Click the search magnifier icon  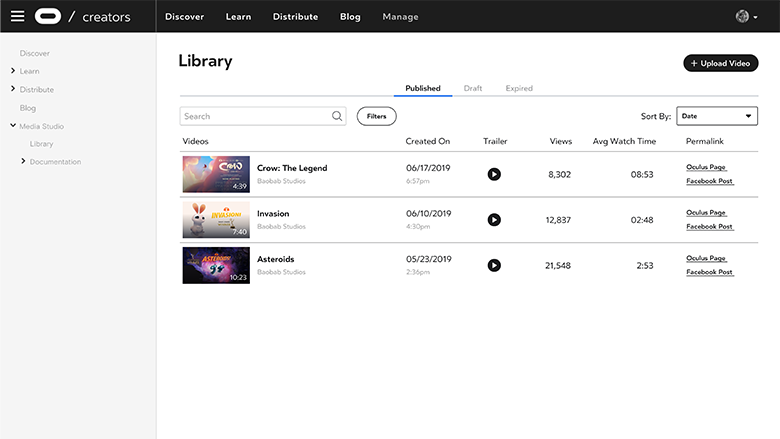pyautogui.click(x=337, y=116)
